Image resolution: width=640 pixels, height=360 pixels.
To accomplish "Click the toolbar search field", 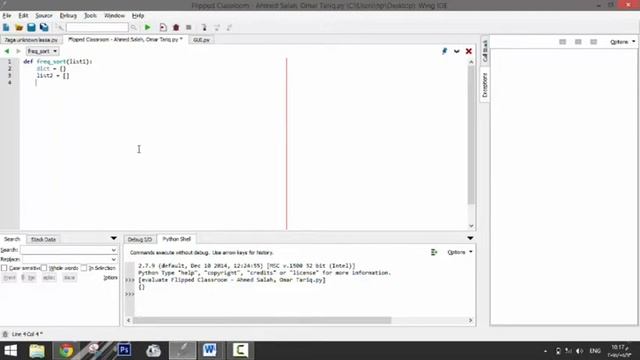I will point(97,27).
